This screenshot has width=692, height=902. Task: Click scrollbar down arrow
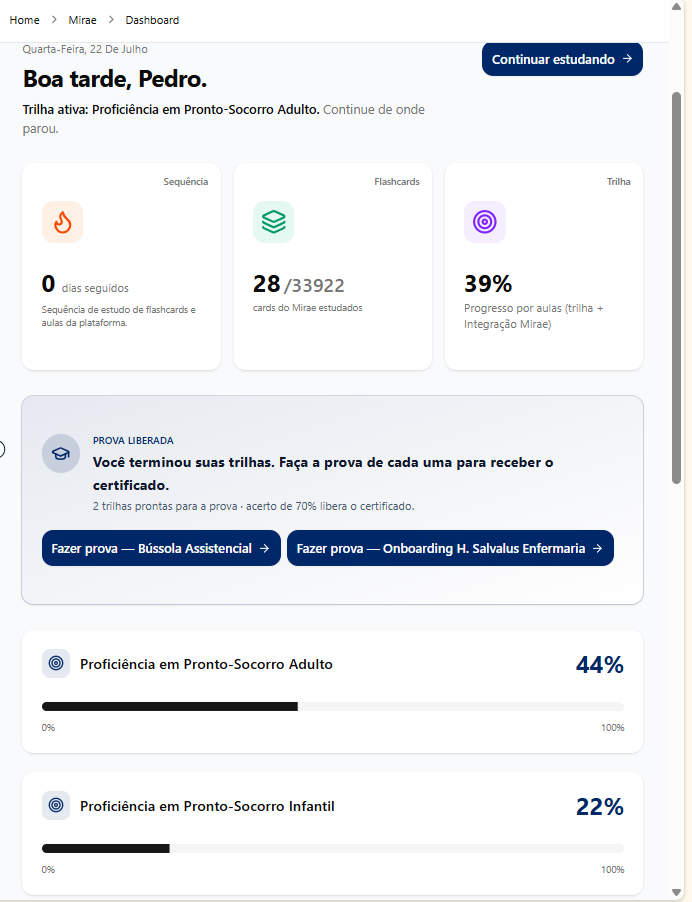click(676, 892)
